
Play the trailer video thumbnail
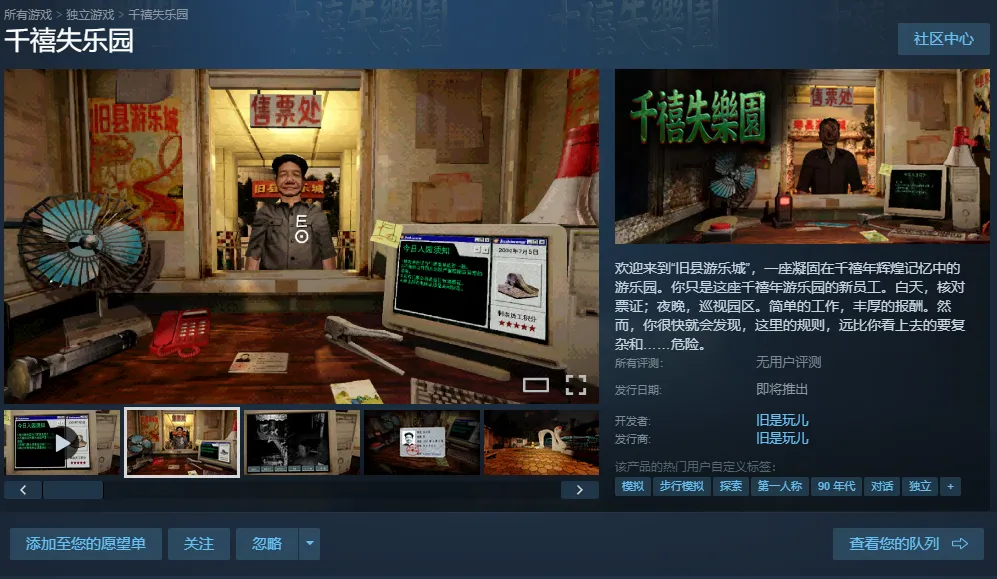click(62, 442)
